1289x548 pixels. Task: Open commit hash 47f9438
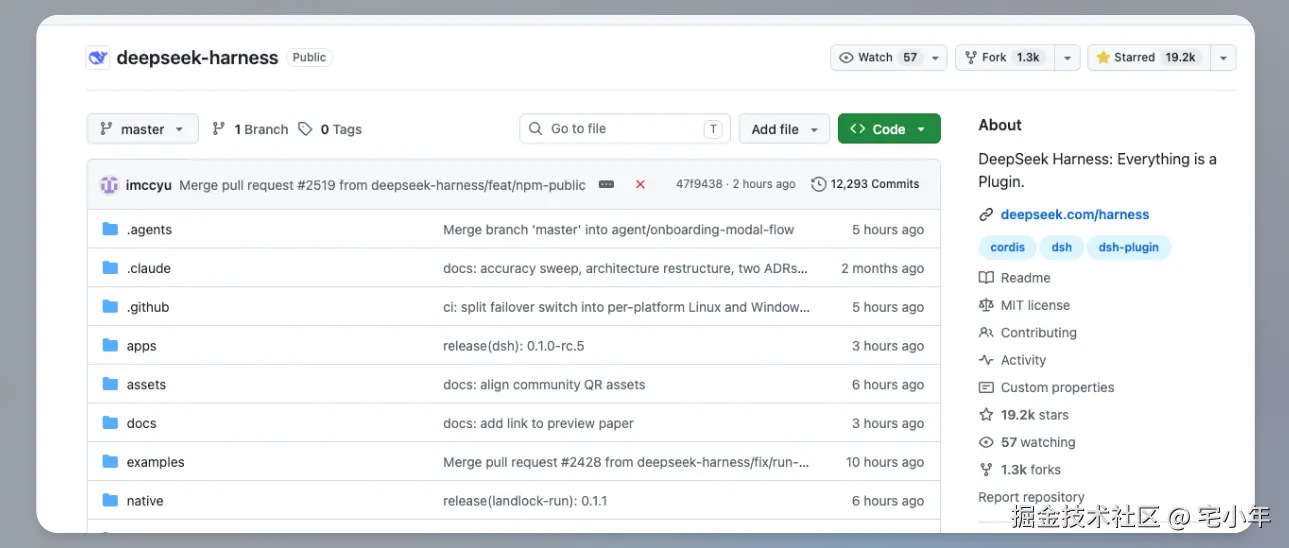699,184
